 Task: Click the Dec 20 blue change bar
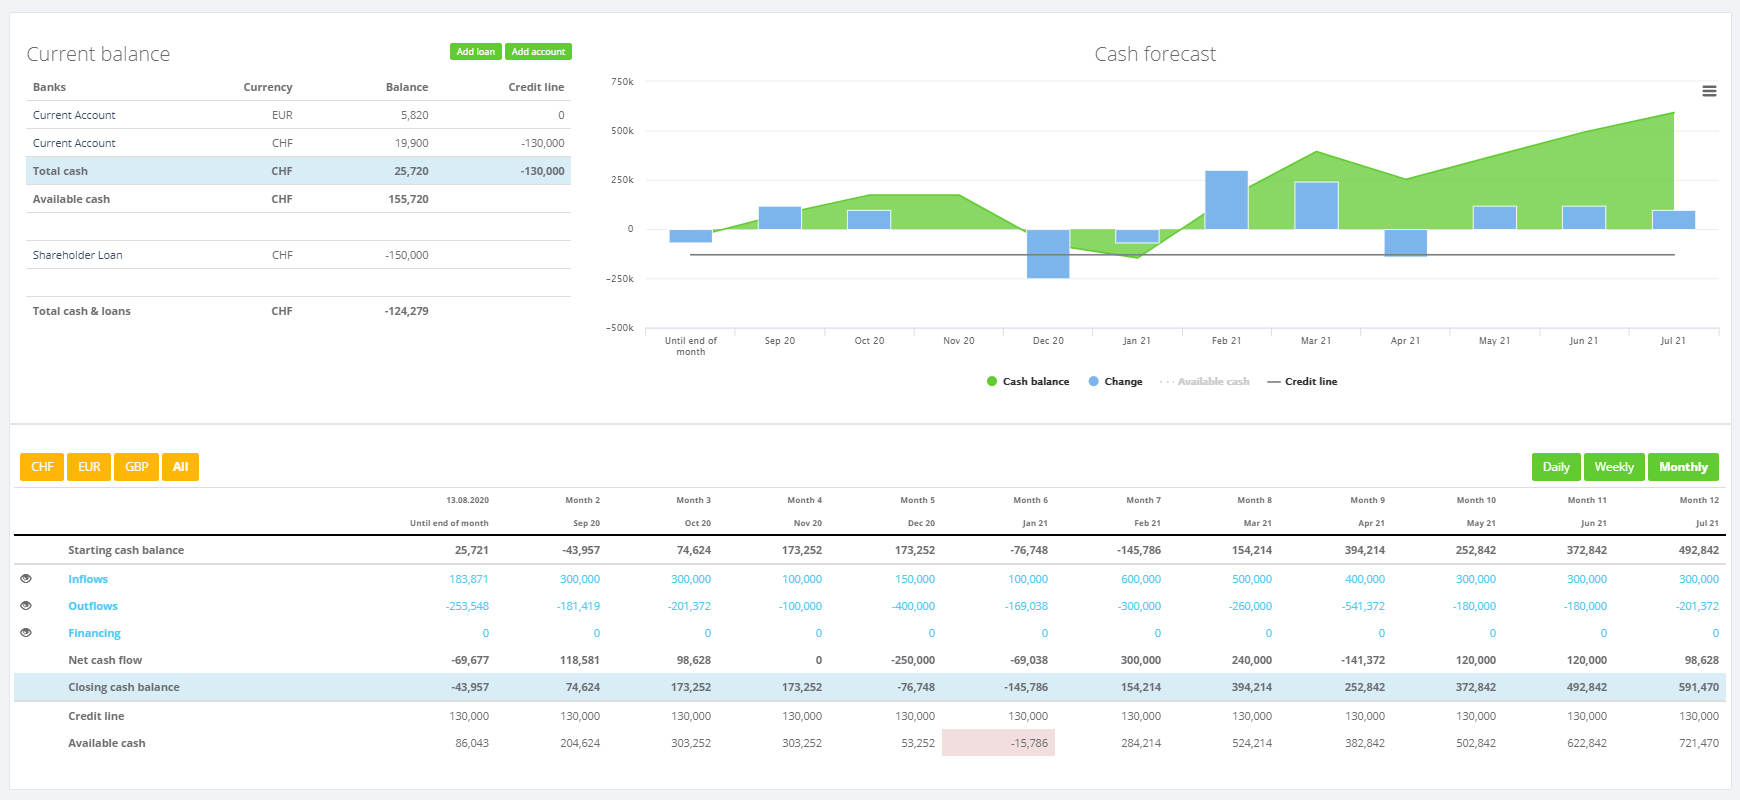point(1048,254)
